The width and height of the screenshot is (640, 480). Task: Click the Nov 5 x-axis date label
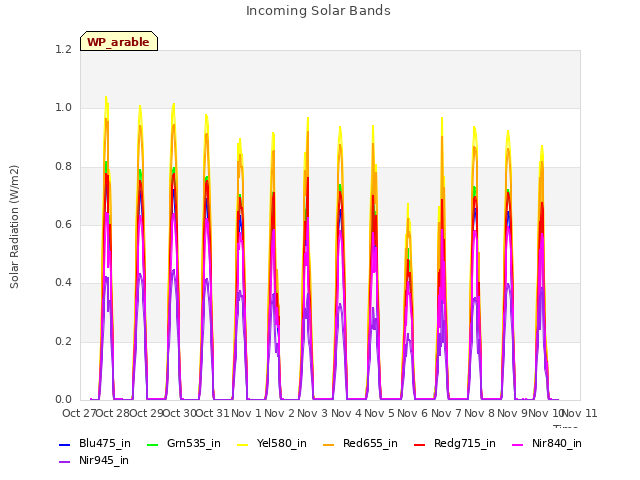(x=379, y=413)
